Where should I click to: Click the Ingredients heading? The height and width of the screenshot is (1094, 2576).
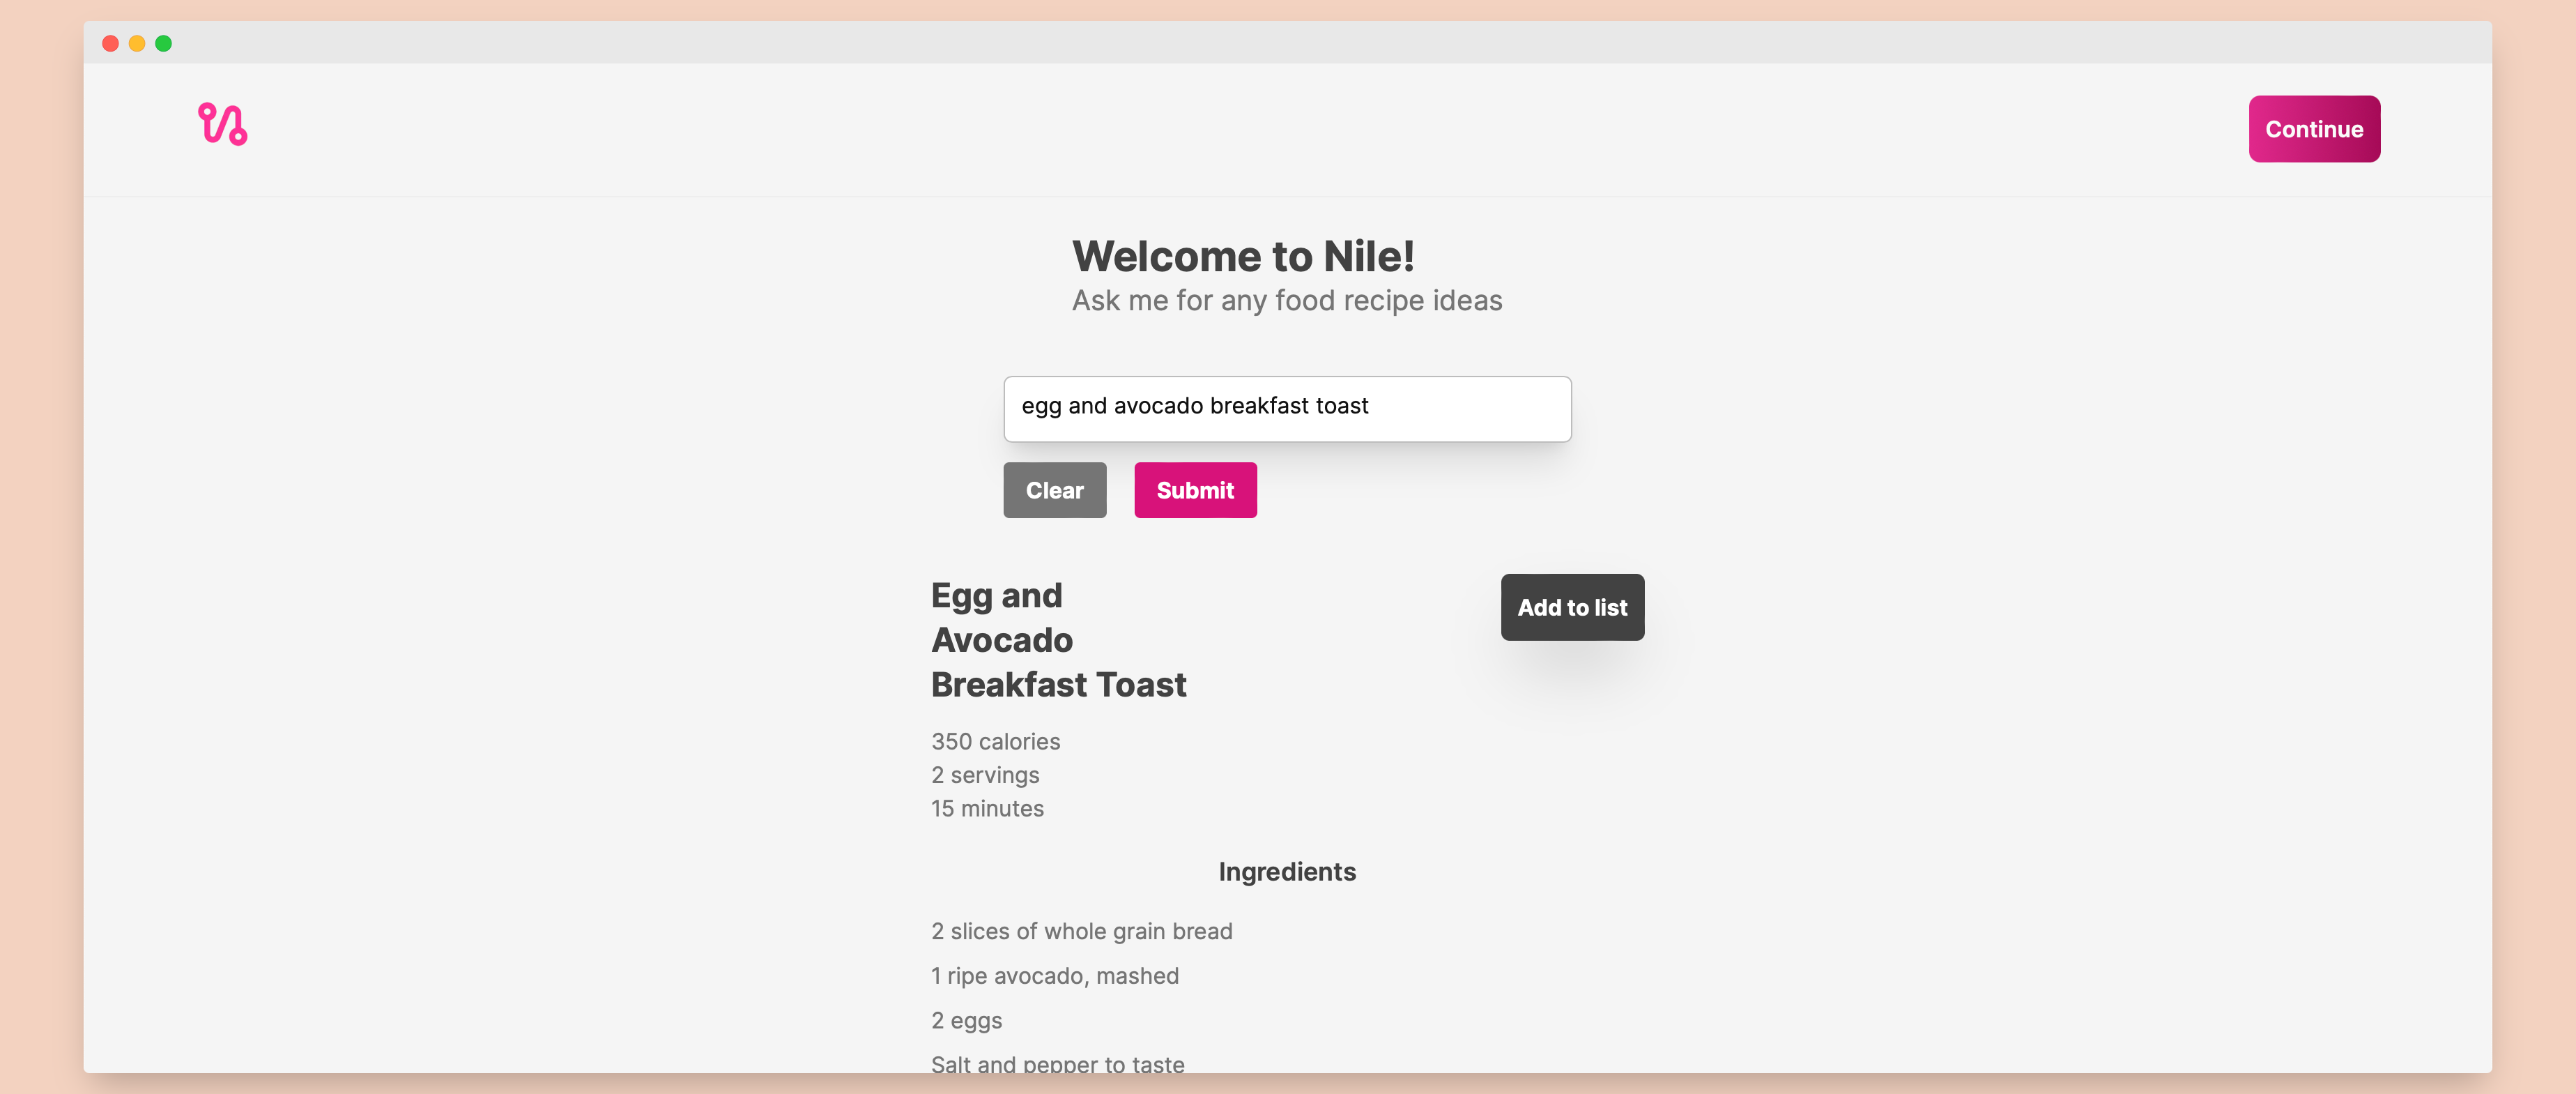click(x=1286, y=872)
